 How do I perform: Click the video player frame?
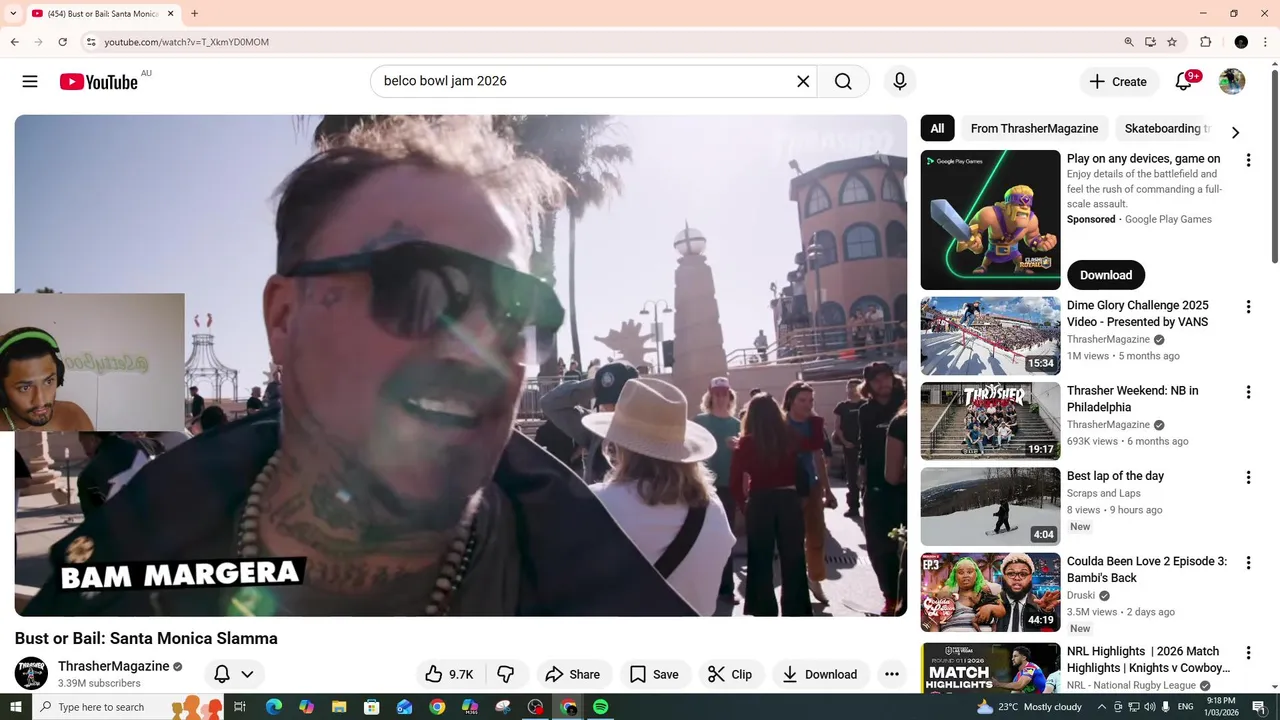point(461,365)
